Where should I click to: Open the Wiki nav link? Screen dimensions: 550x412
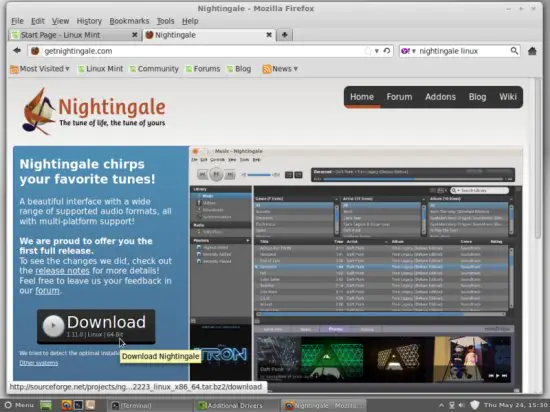coord(508,97)
